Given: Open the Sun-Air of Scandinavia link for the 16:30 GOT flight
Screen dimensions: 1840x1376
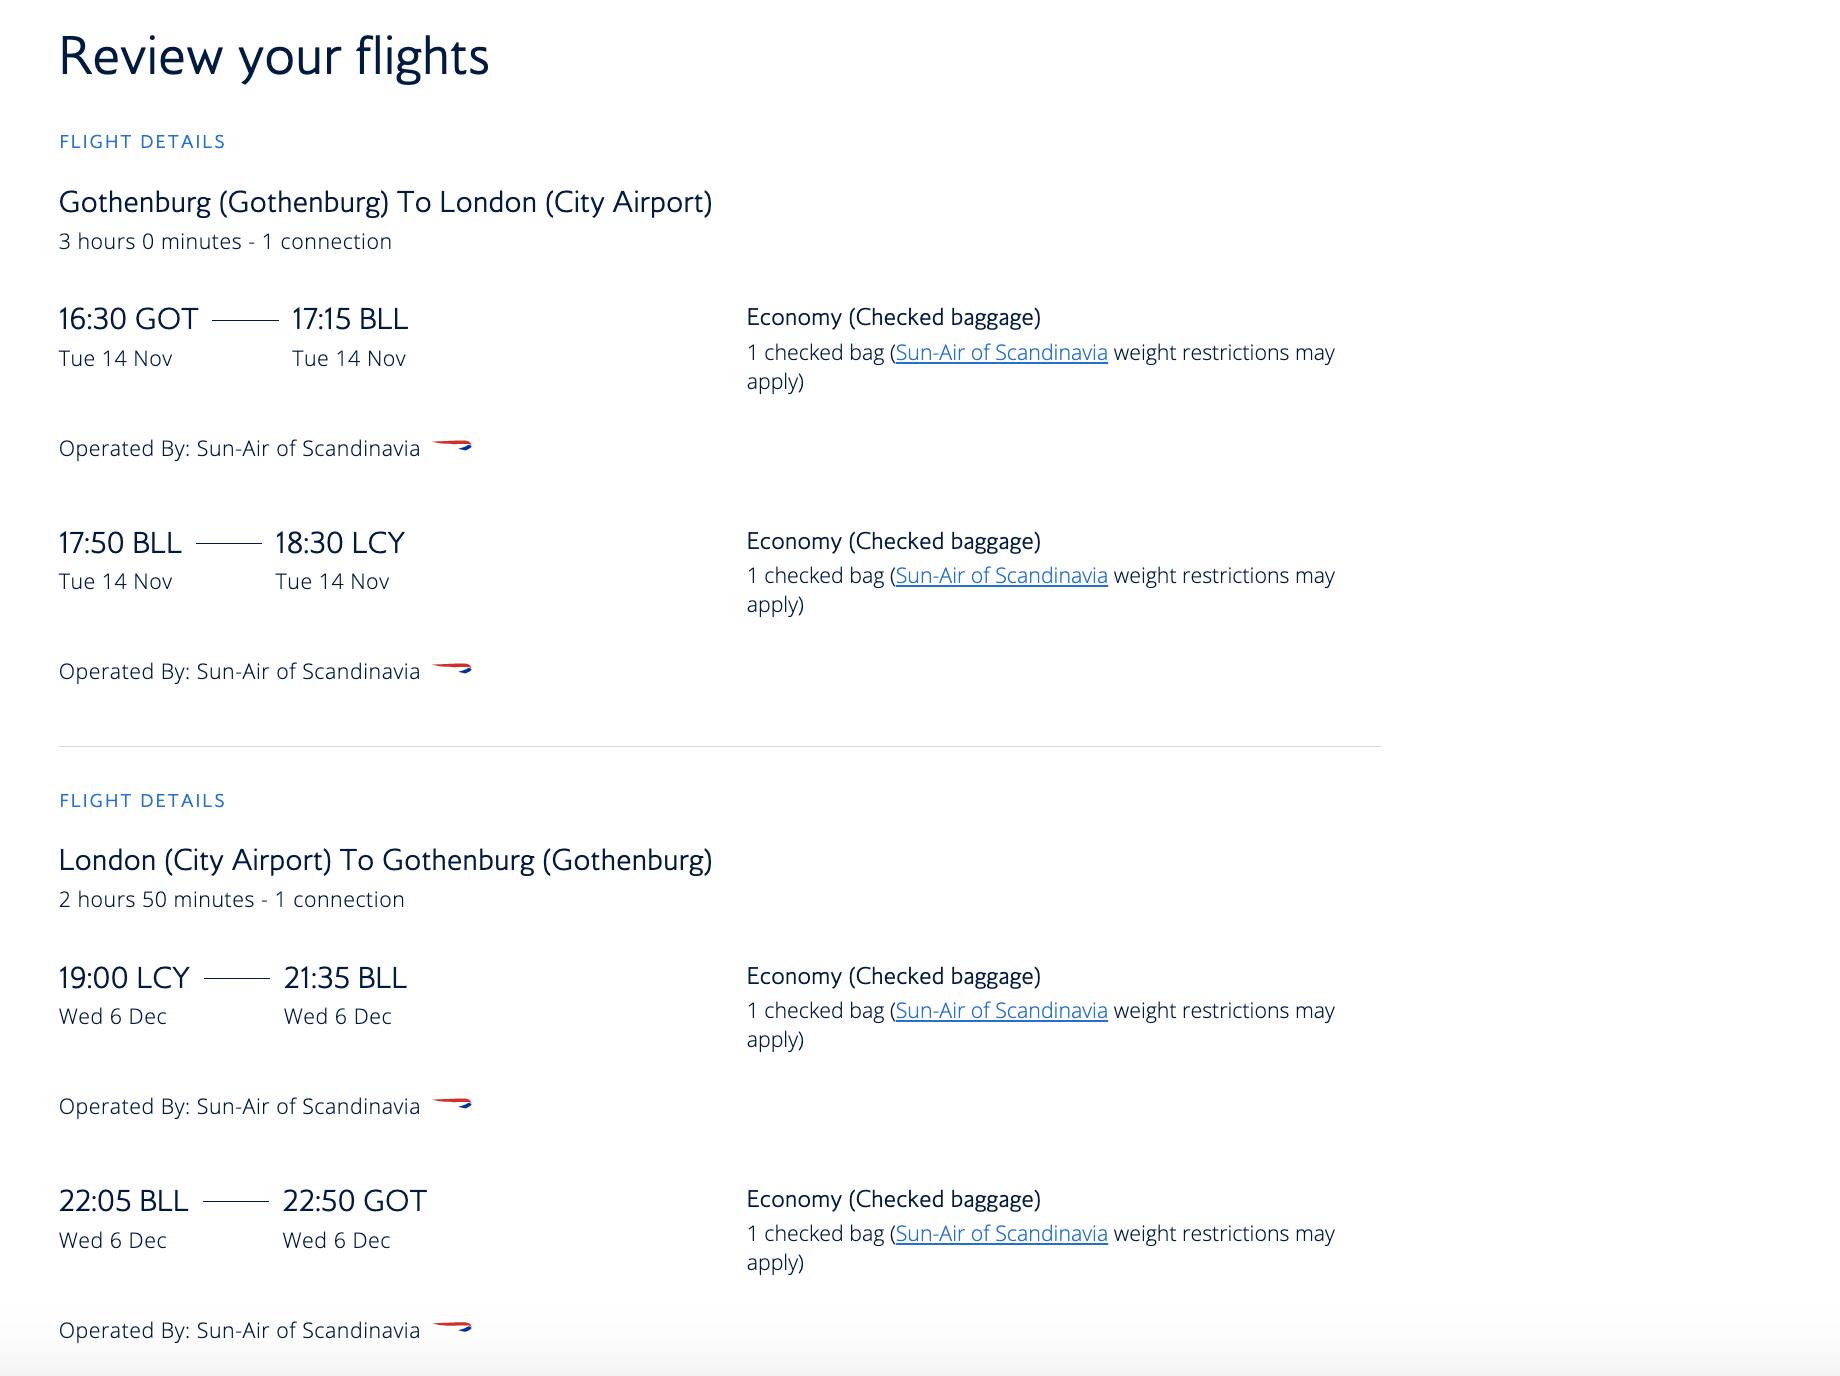Looking at the screenshot, I should (x=1001, y=353).
